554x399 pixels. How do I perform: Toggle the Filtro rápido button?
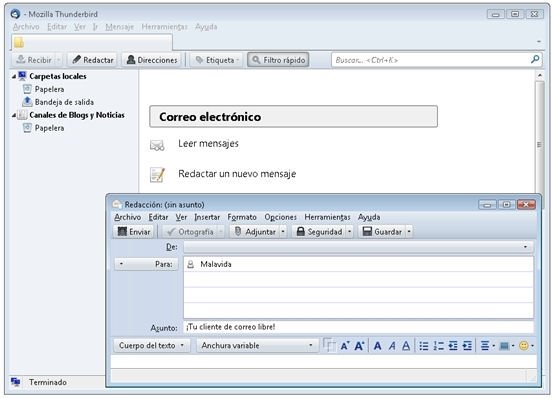(278, 60)
